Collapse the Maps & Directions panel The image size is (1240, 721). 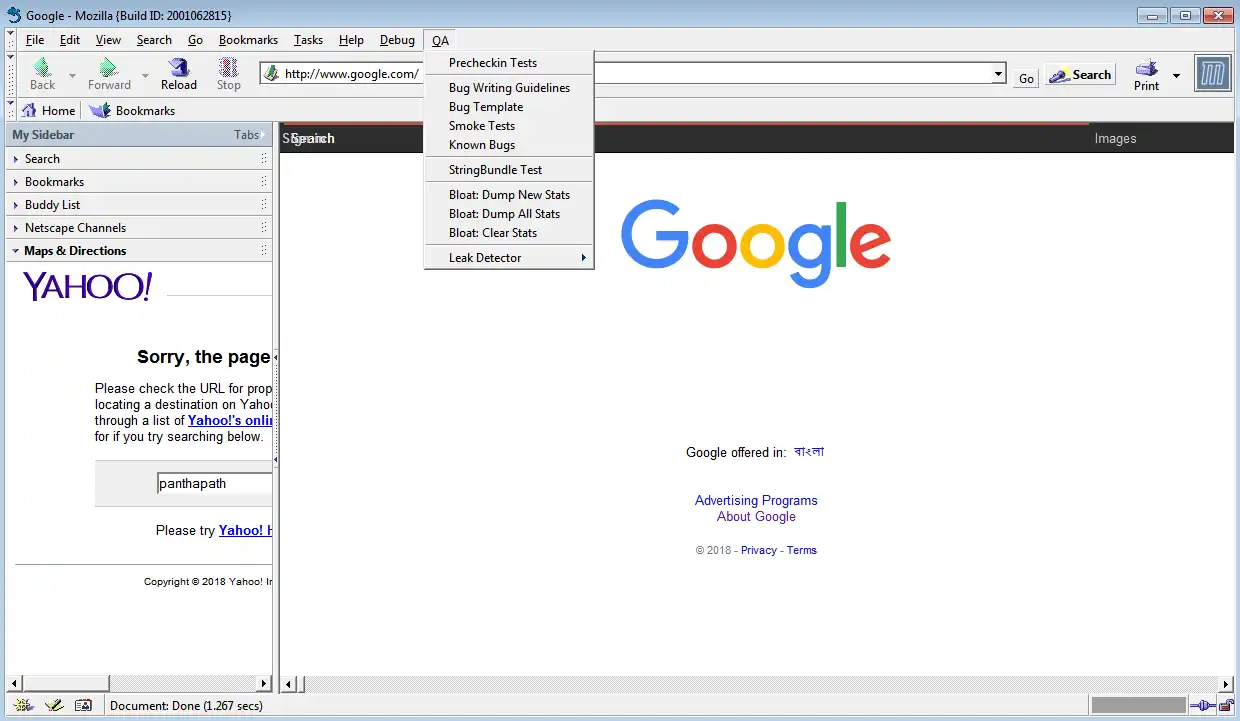138,251
